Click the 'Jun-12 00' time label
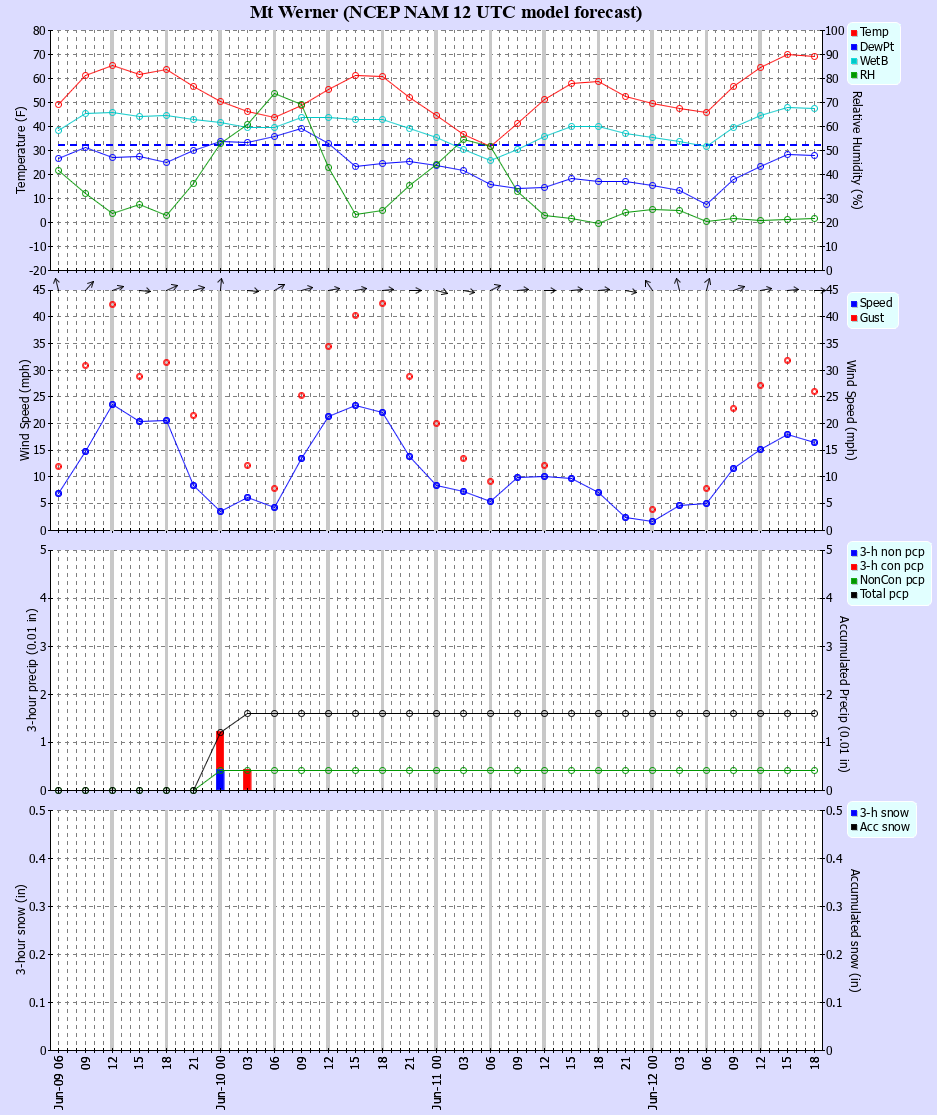This screenshot has width=937, height=1115. pyautogui.click(x=653, y=1082)
